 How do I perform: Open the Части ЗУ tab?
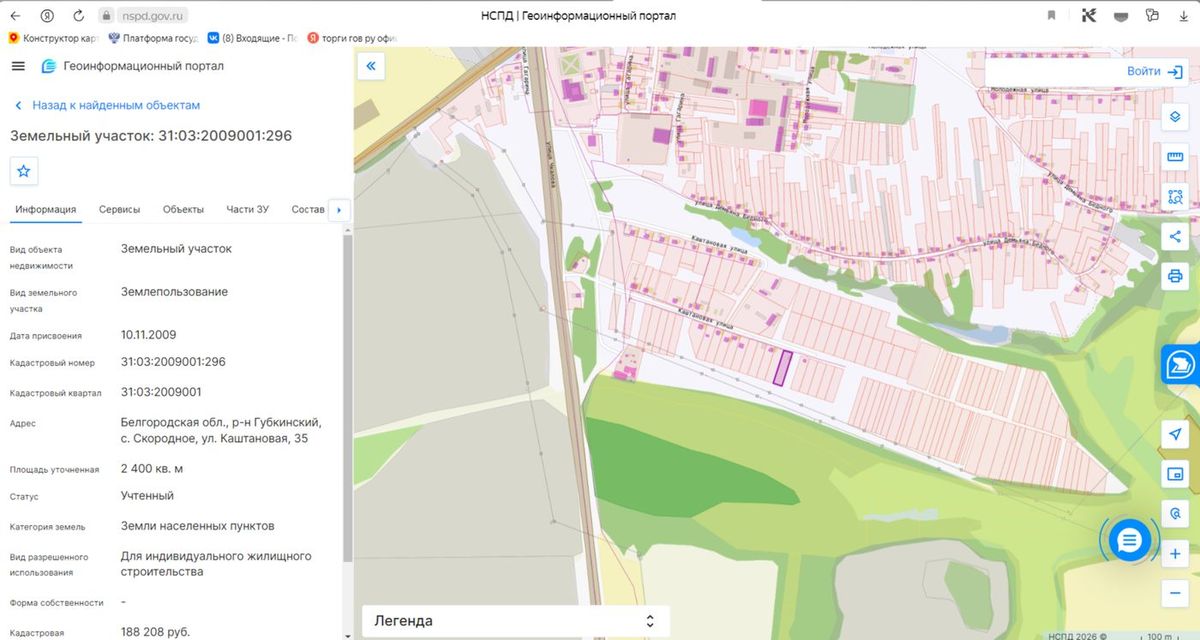click(248, 209)
